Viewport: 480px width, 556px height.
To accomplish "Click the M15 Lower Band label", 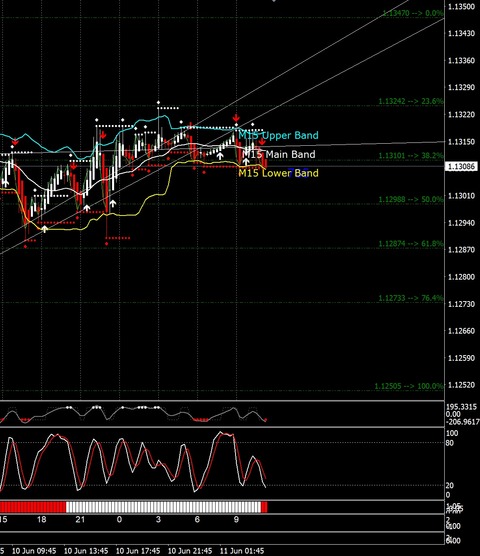I will point(278,173).
